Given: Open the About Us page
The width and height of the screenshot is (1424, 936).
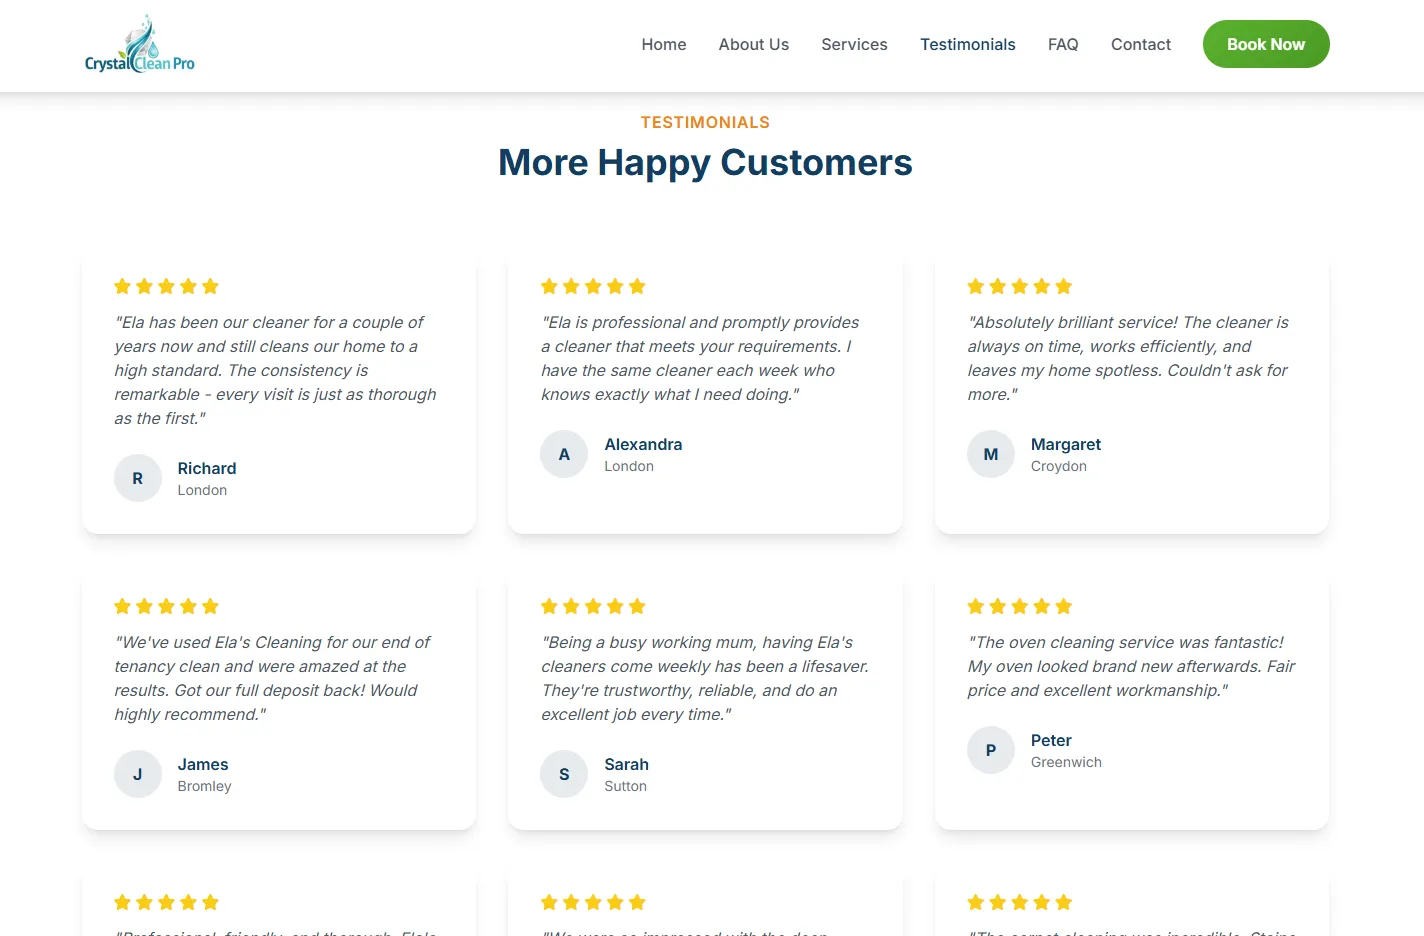Looking at the screenshot, I should [753, 44].
